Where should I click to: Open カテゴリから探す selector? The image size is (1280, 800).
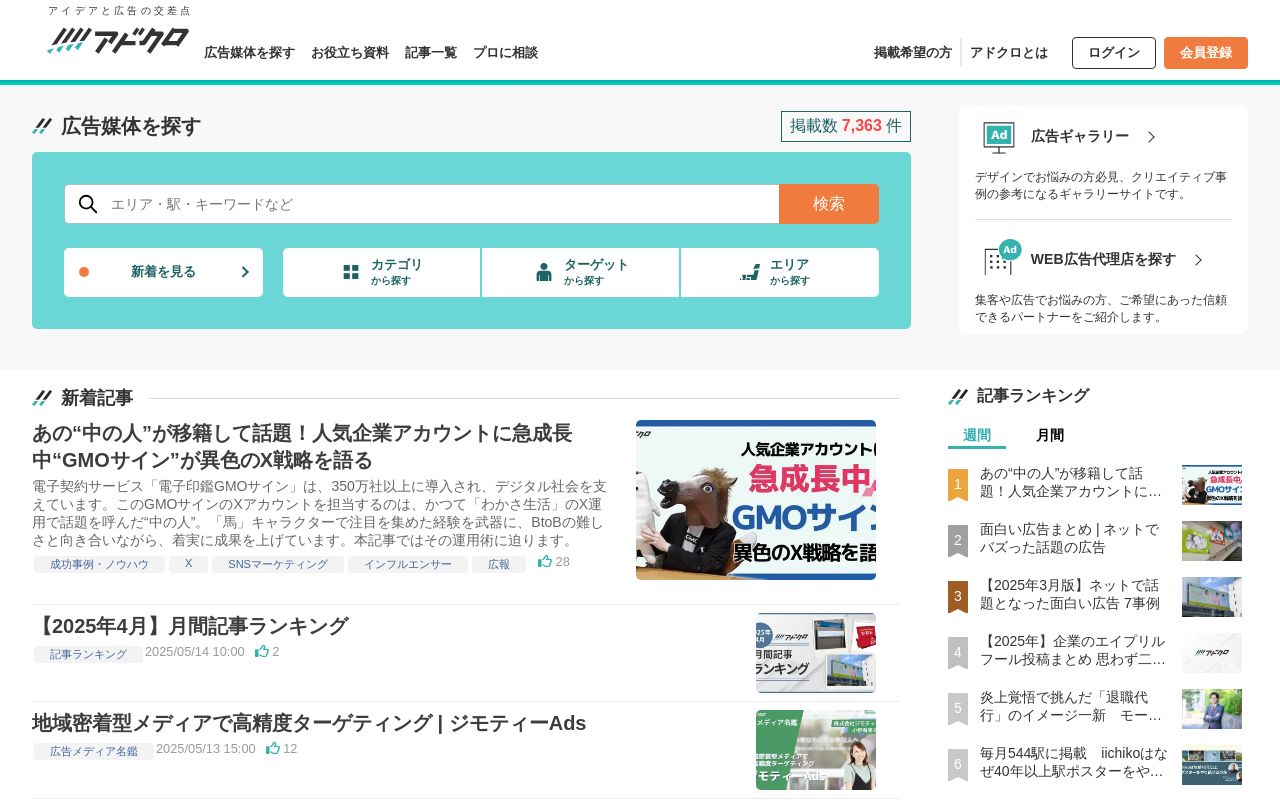tap(382, 272)
